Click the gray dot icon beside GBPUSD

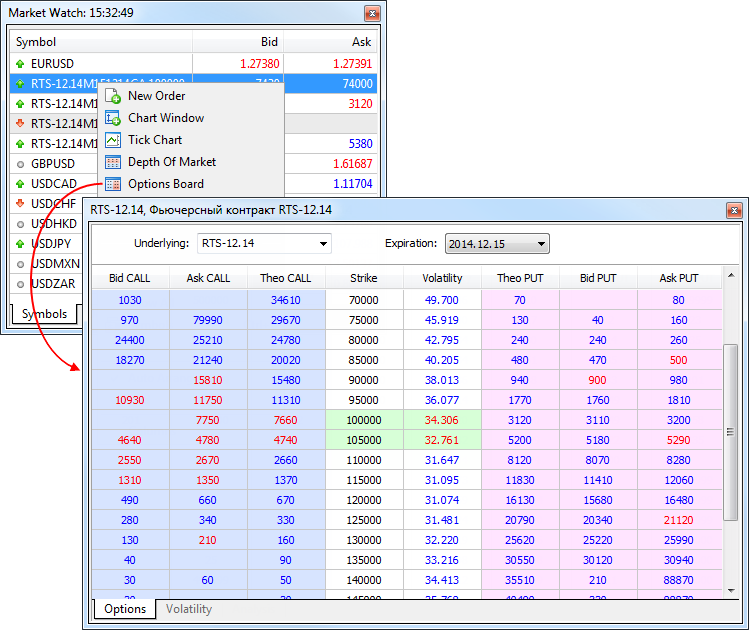pos(20,163)
